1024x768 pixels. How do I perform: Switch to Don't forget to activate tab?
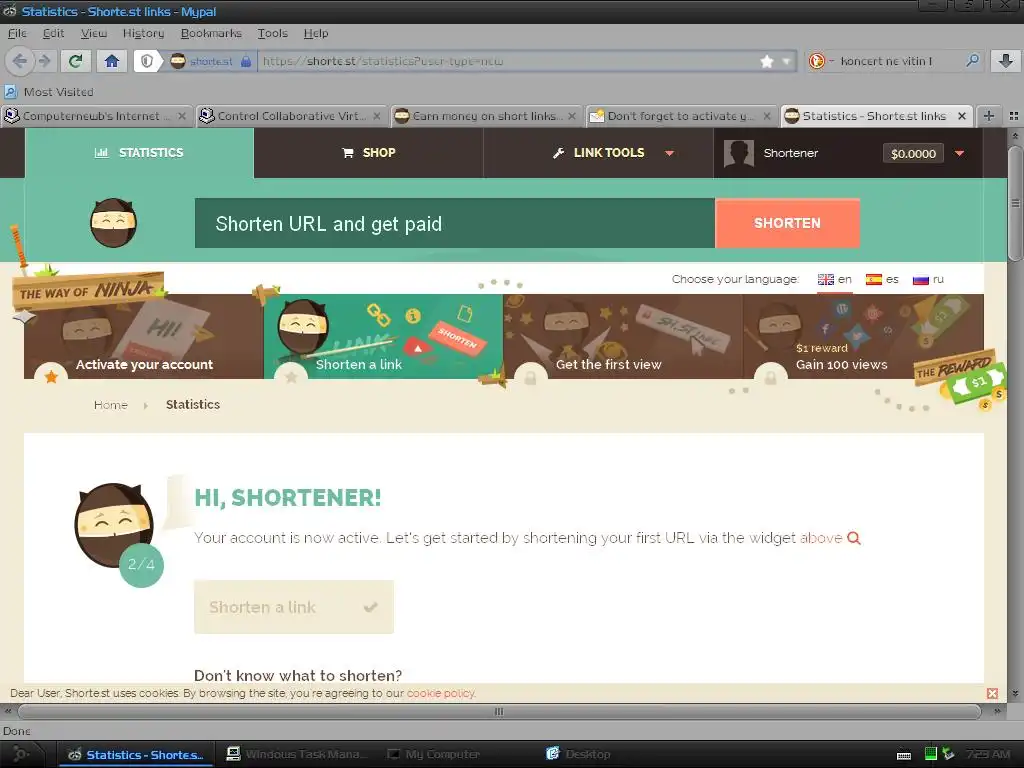tap(680, 116)
